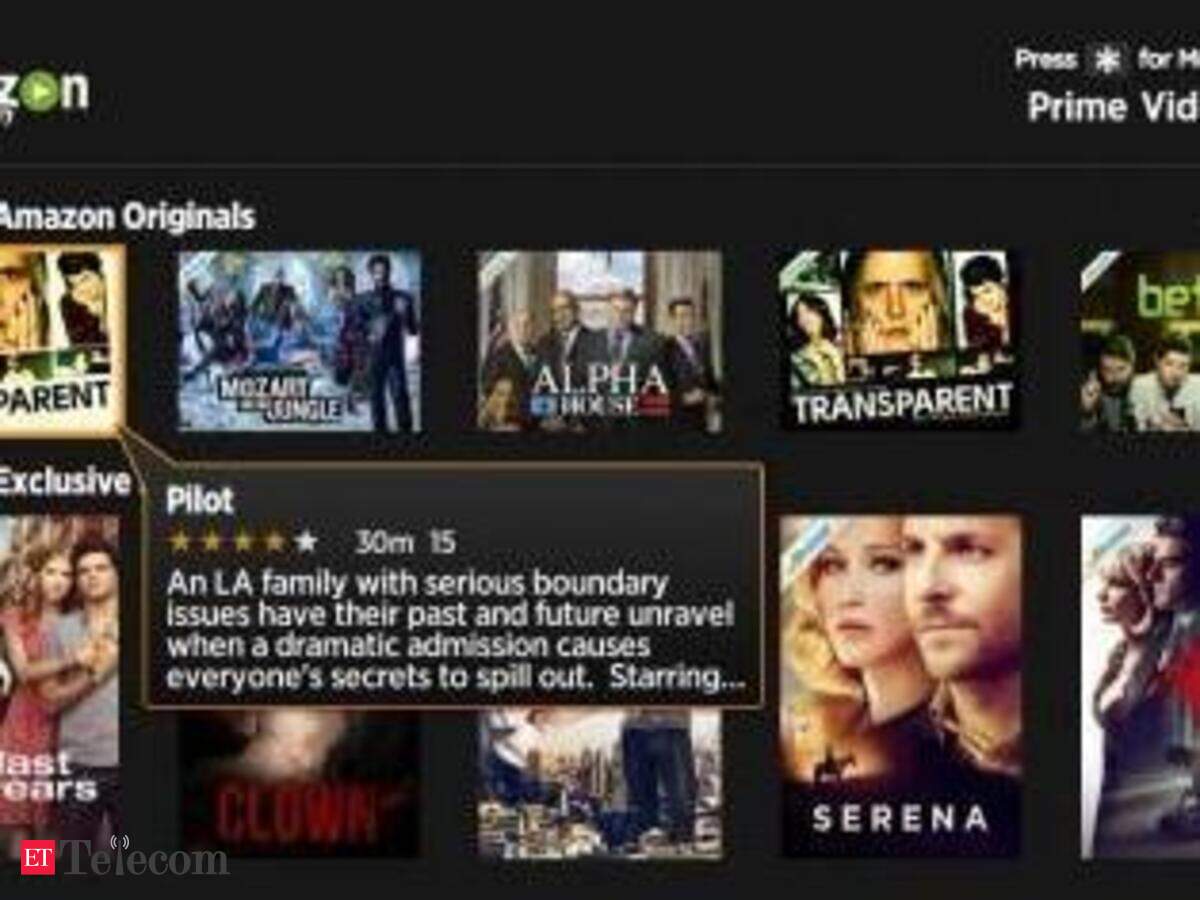The width and height of the screenshot is (1200, 900).
Task: Select the highlighted Transparent tile with gold border
Action: (x=62, y=340)
